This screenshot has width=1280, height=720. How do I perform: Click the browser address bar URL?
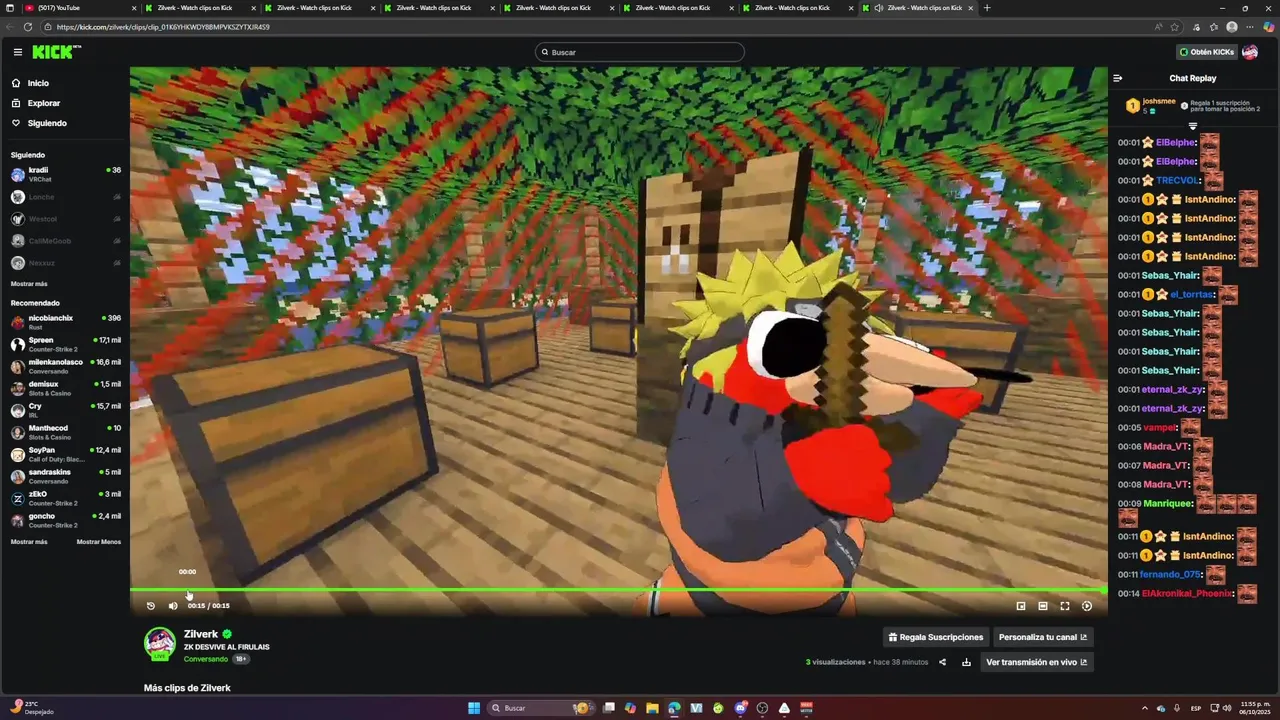(163, 27)
